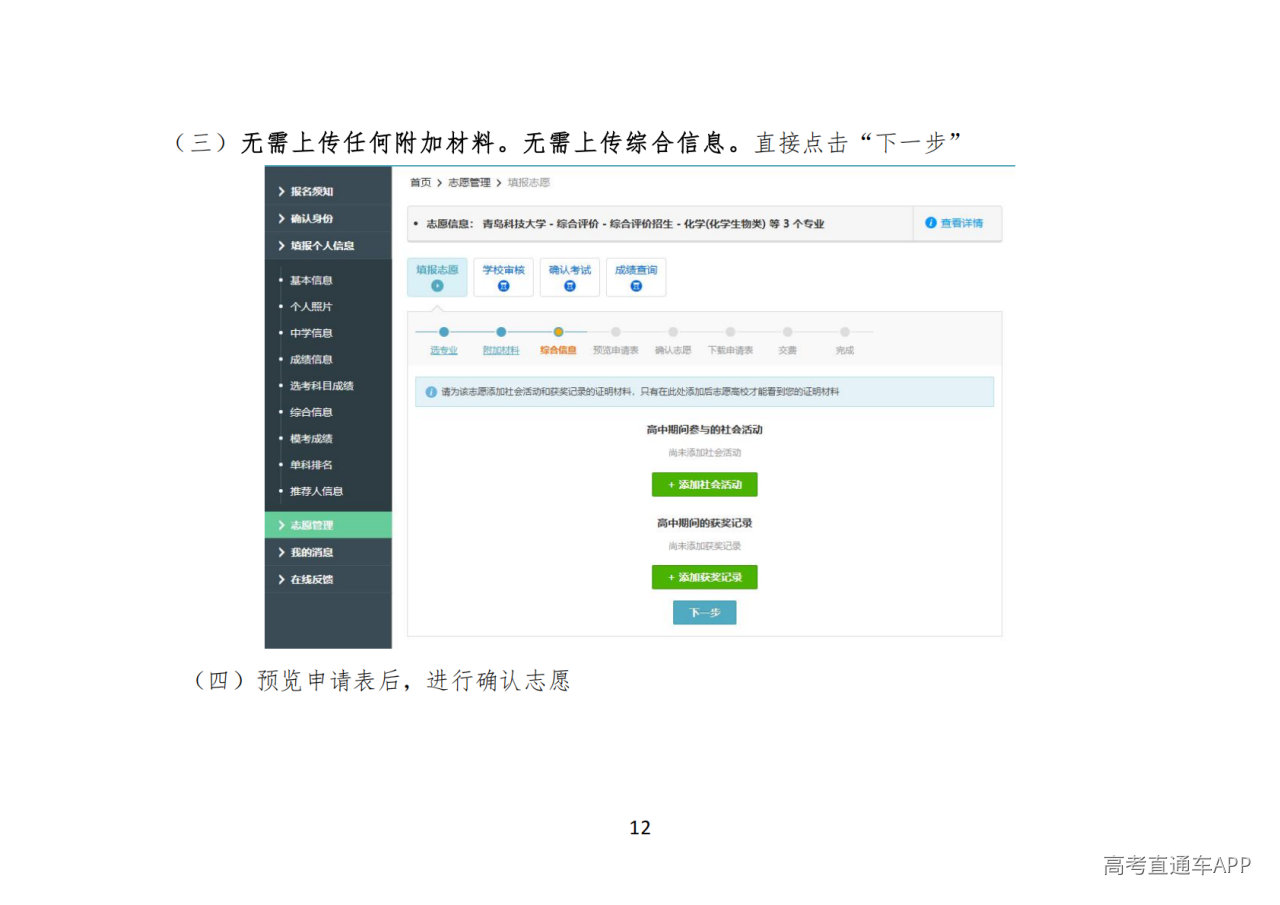Click the info icon in blue notice bar

tap(431, 392)
